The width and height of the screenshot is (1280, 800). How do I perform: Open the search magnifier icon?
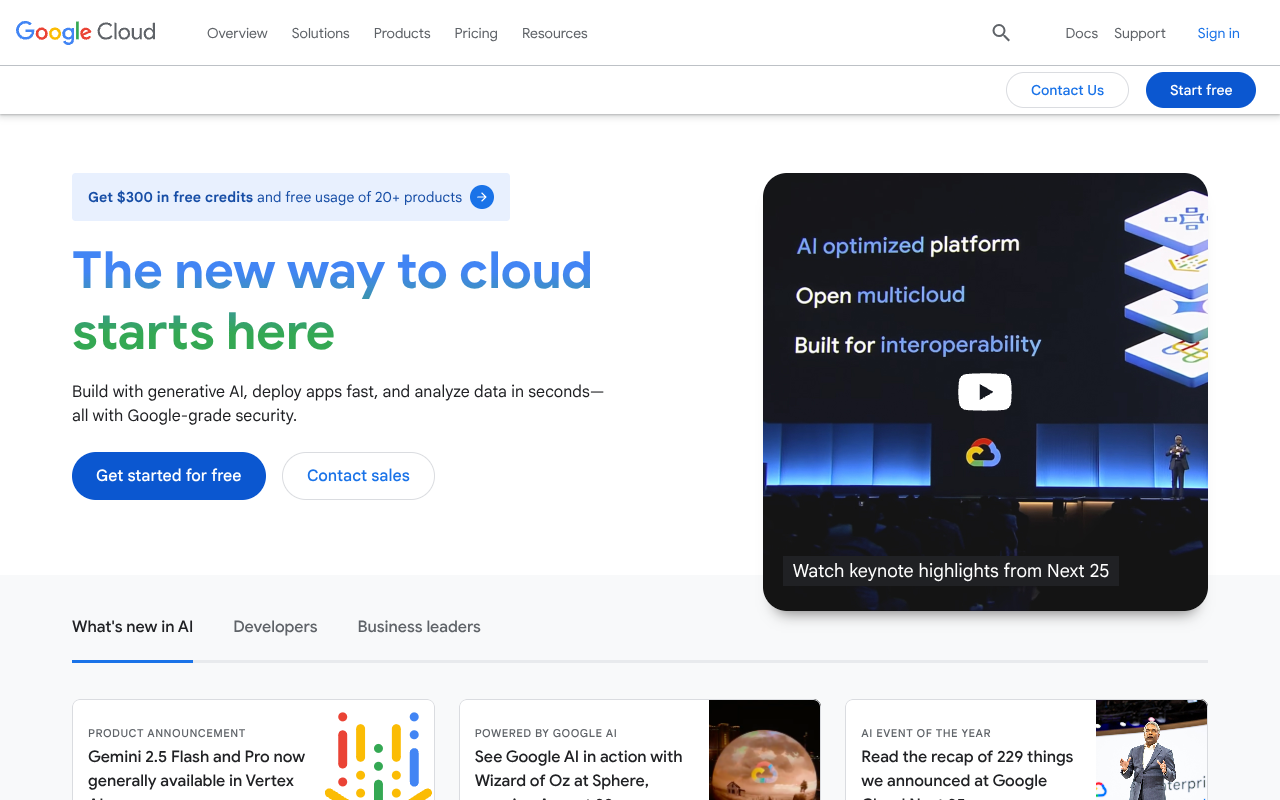[x=1001, y=33]
